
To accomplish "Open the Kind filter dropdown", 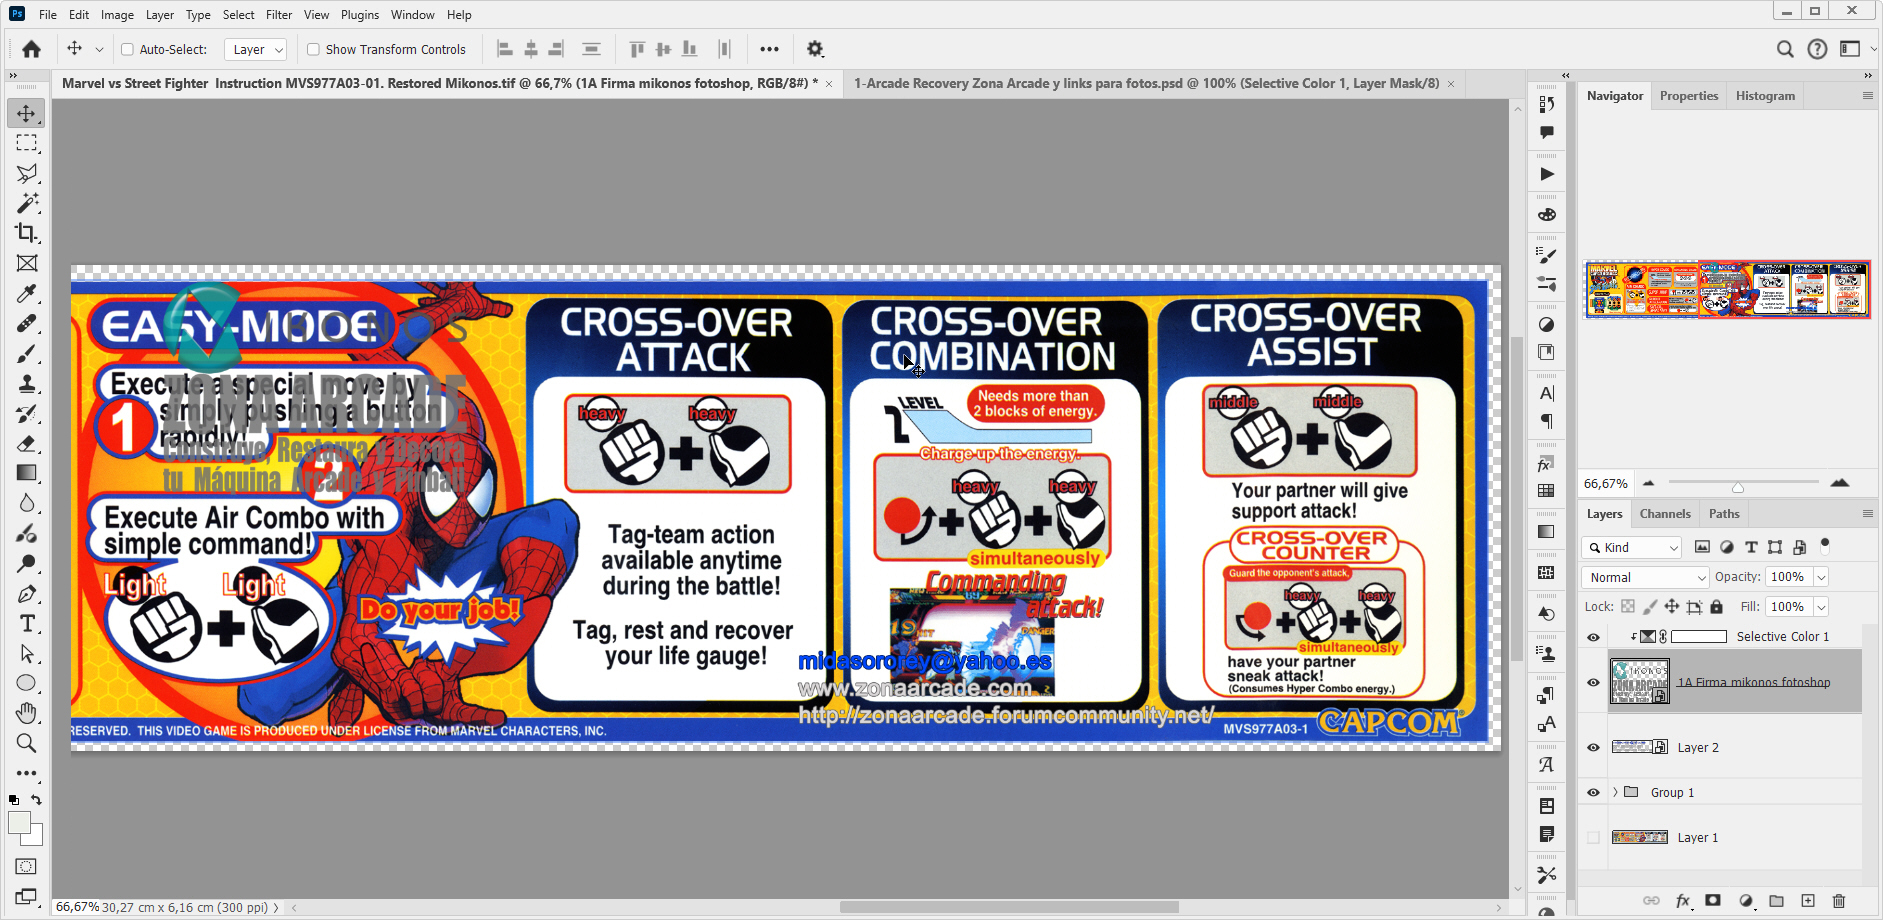I will [1633, 547].
